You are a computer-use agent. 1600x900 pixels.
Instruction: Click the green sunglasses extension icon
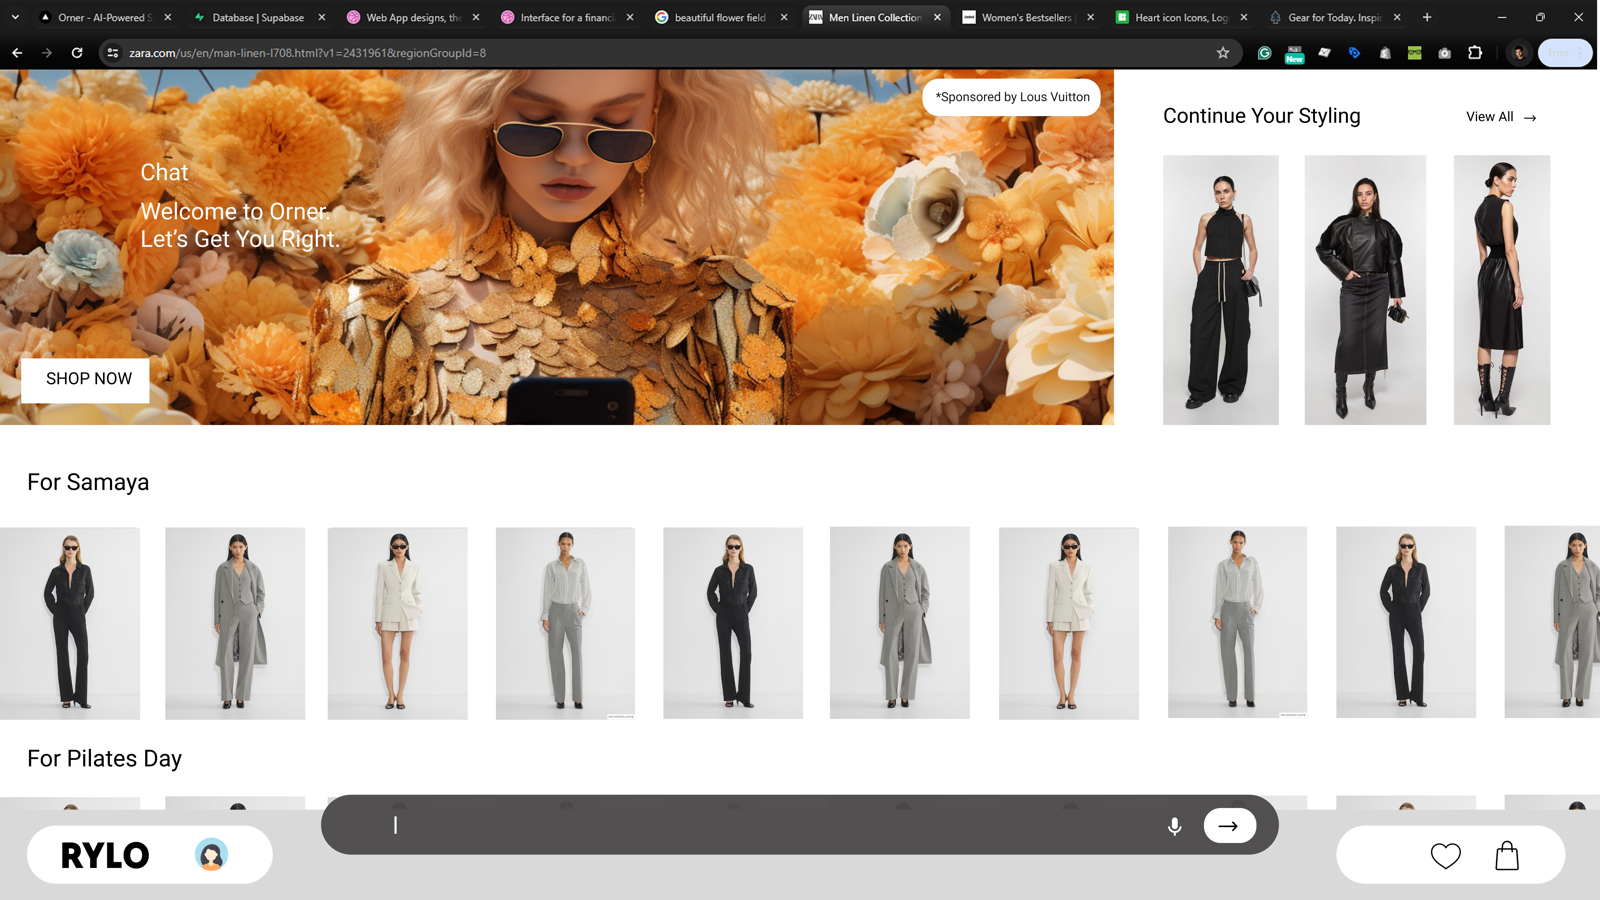coord(1414,53)
